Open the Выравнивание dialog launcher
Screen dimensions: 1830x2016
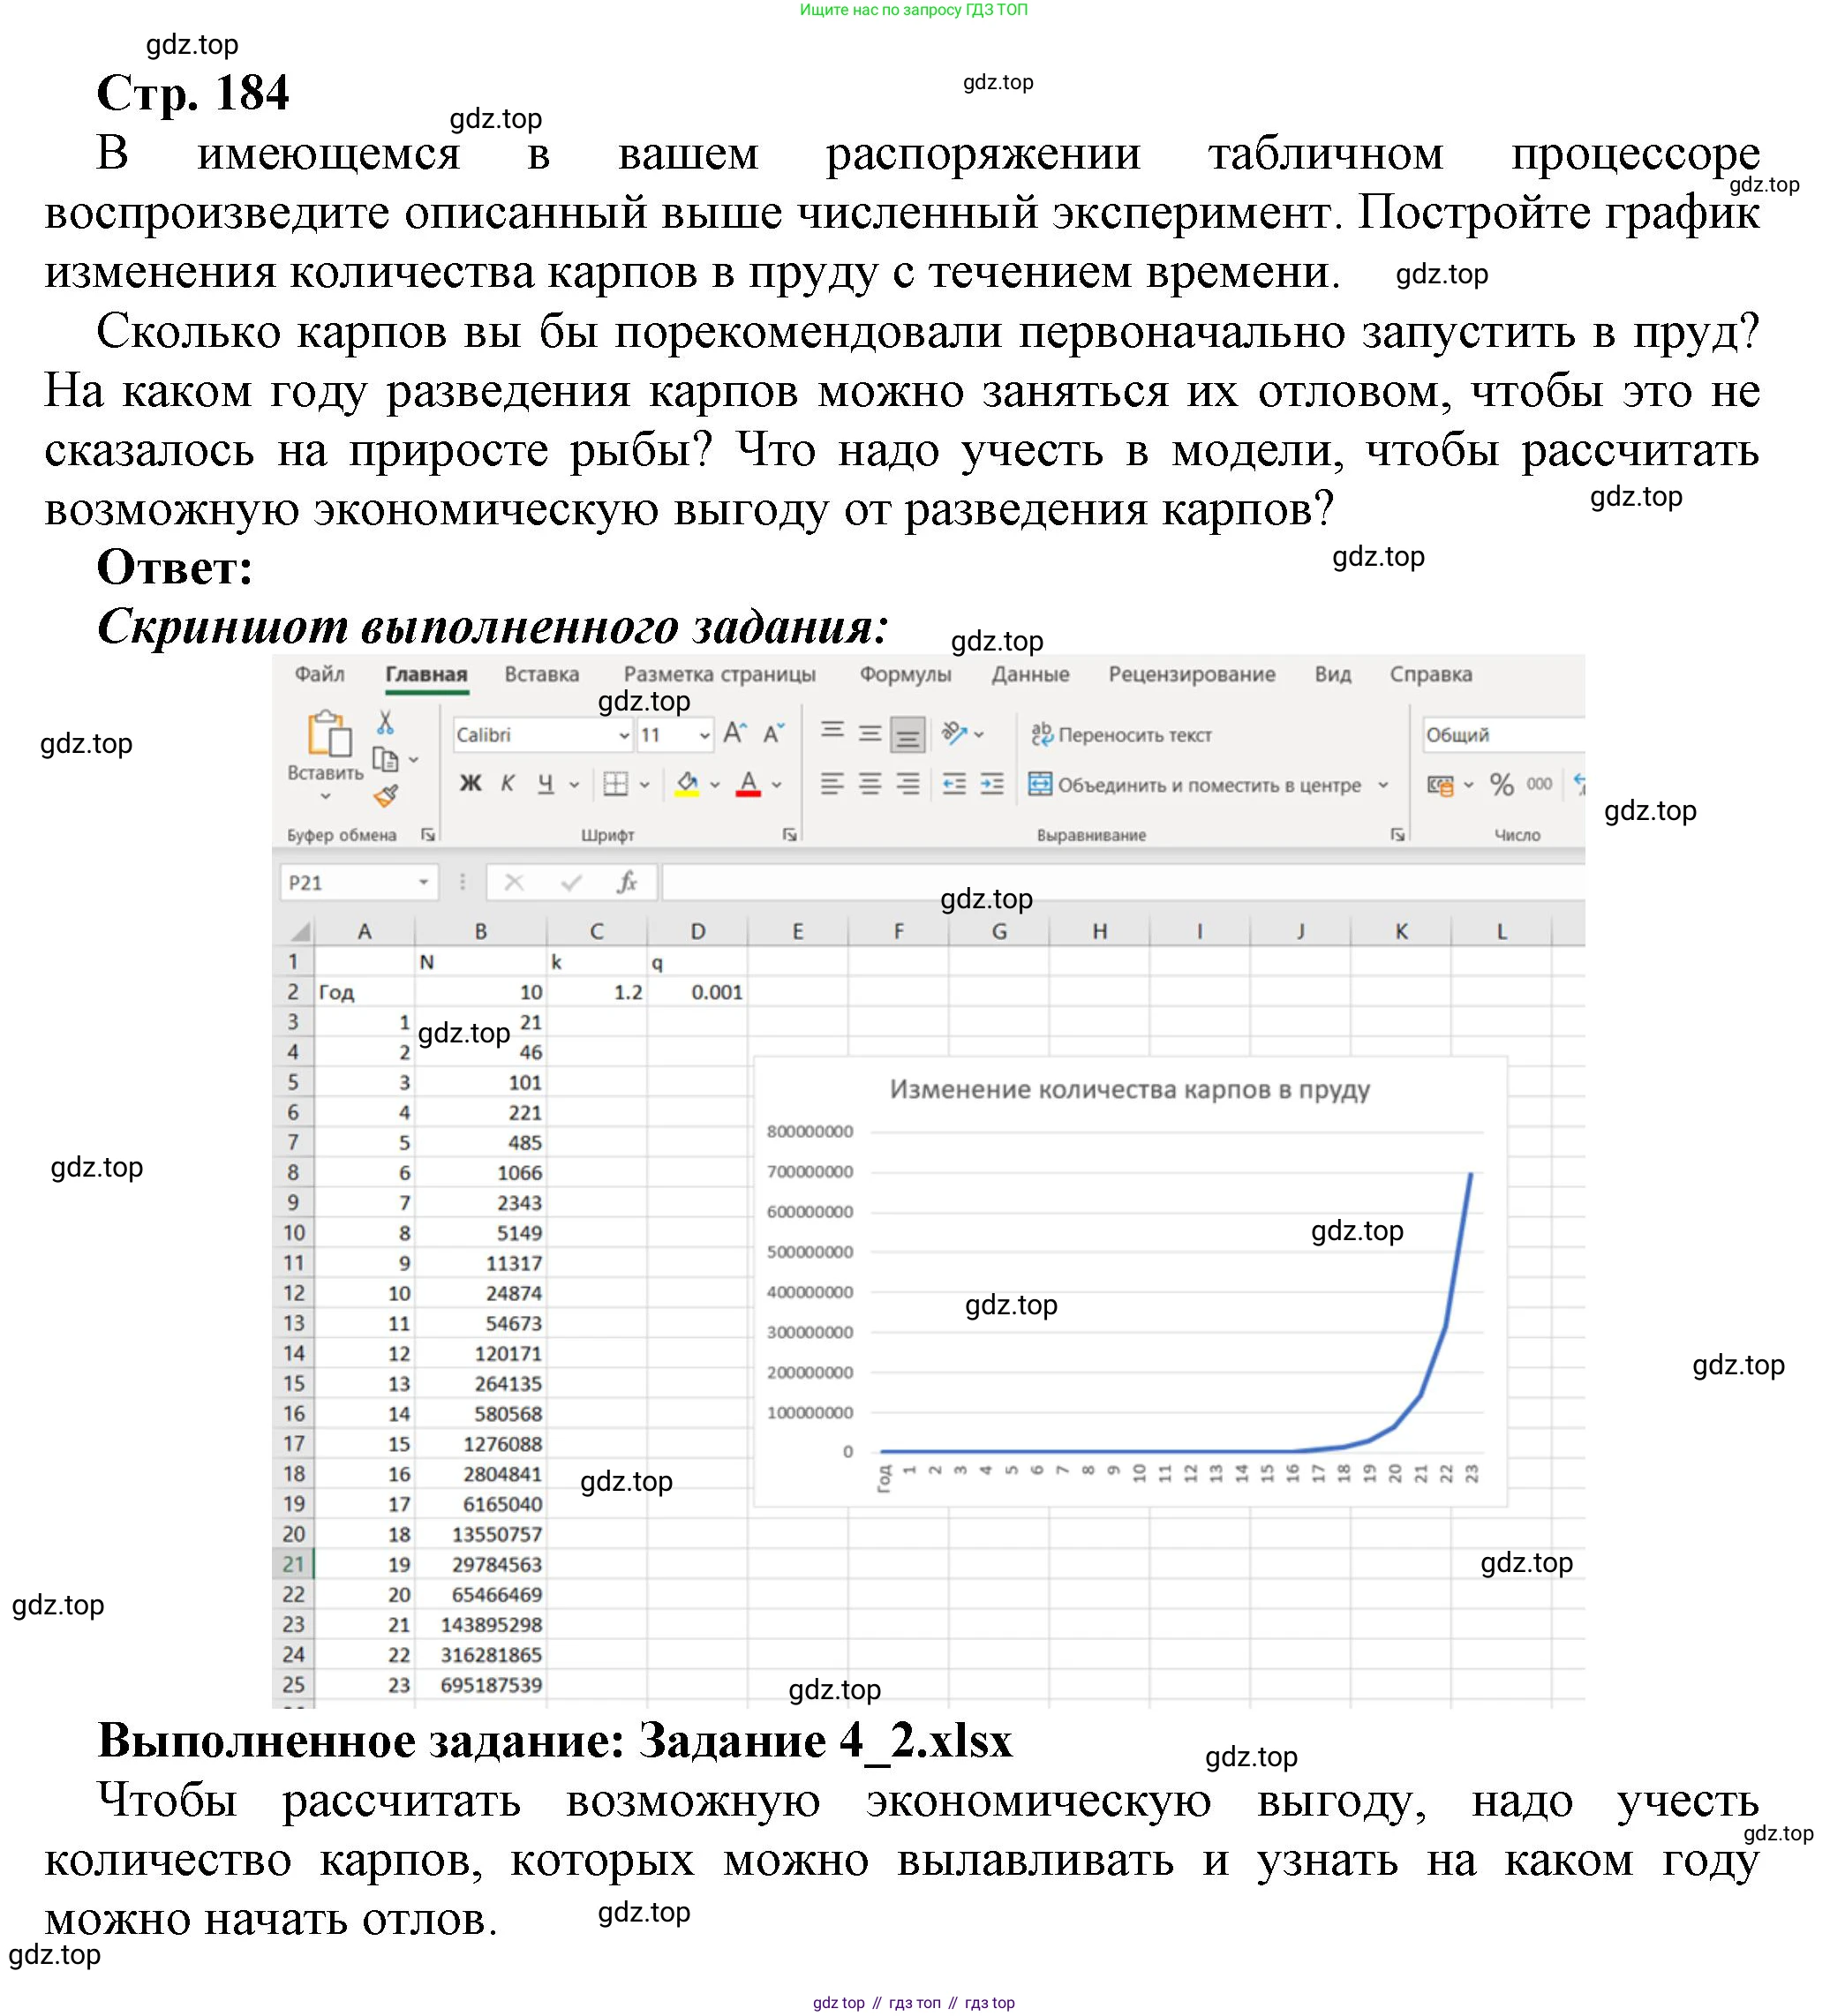click(x=1397, y=834)
